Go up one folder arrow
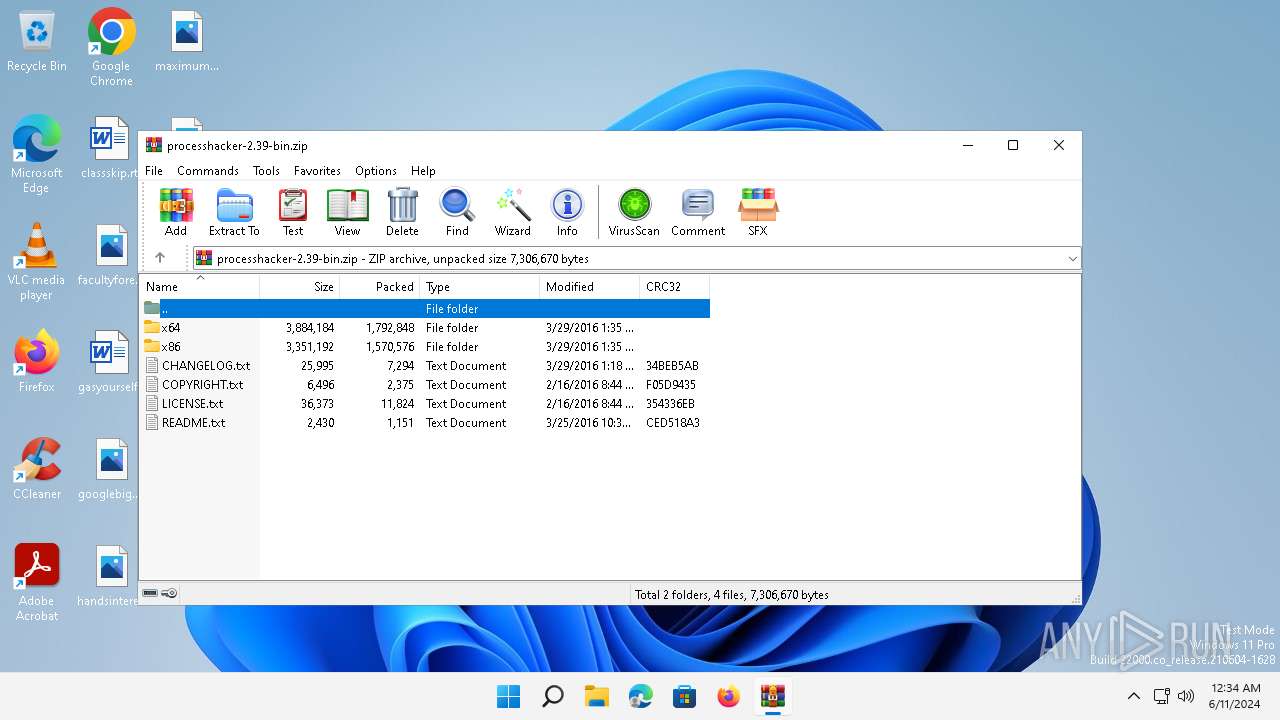Viewport: 1280px width, 720px height. [160, 258]
